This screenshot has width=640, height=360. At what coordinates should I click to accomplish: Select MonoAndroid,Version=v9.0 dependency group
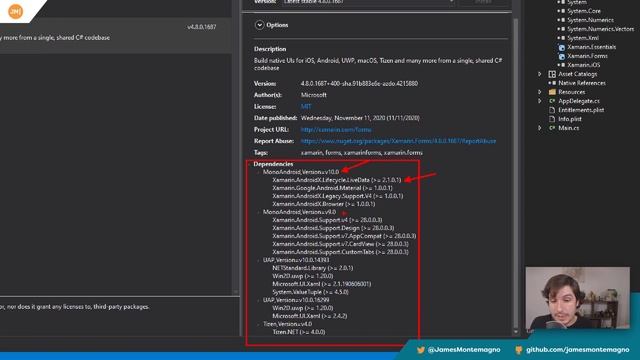tap(299, 212)
